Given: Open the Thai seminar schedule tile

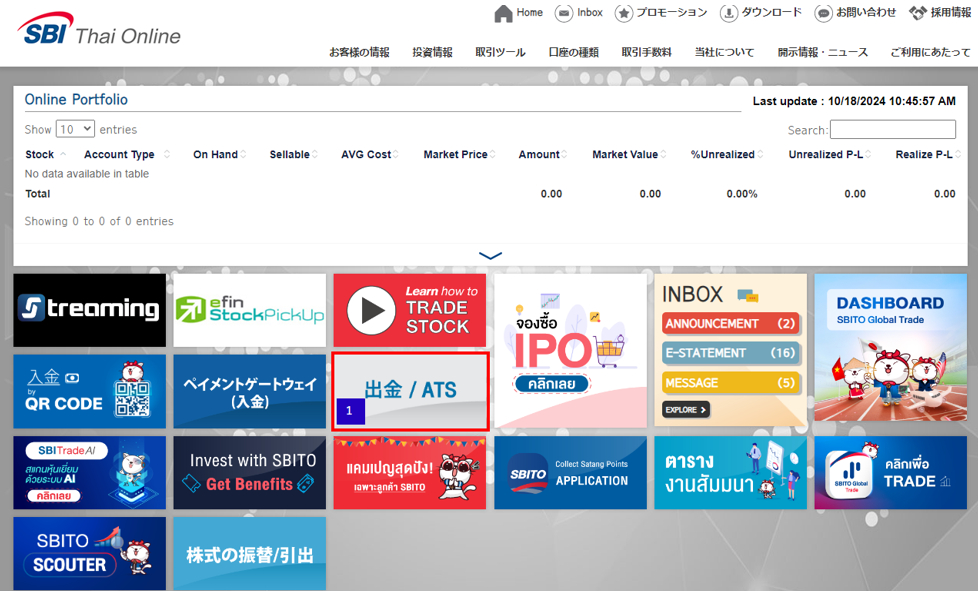Looking at the screenshot, I should click(x=730, y=473).
